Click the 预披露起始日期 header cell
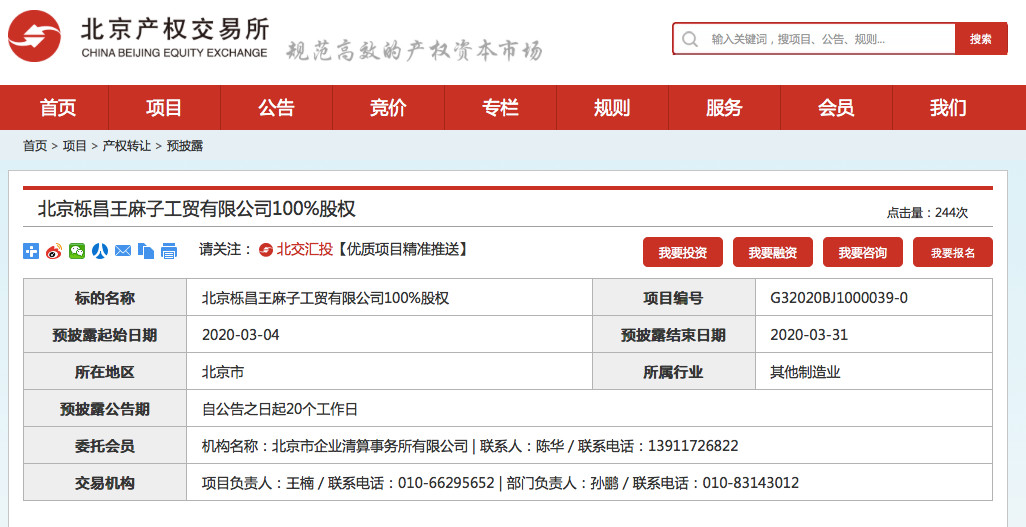1026x527 pixels. pos(105,335)
